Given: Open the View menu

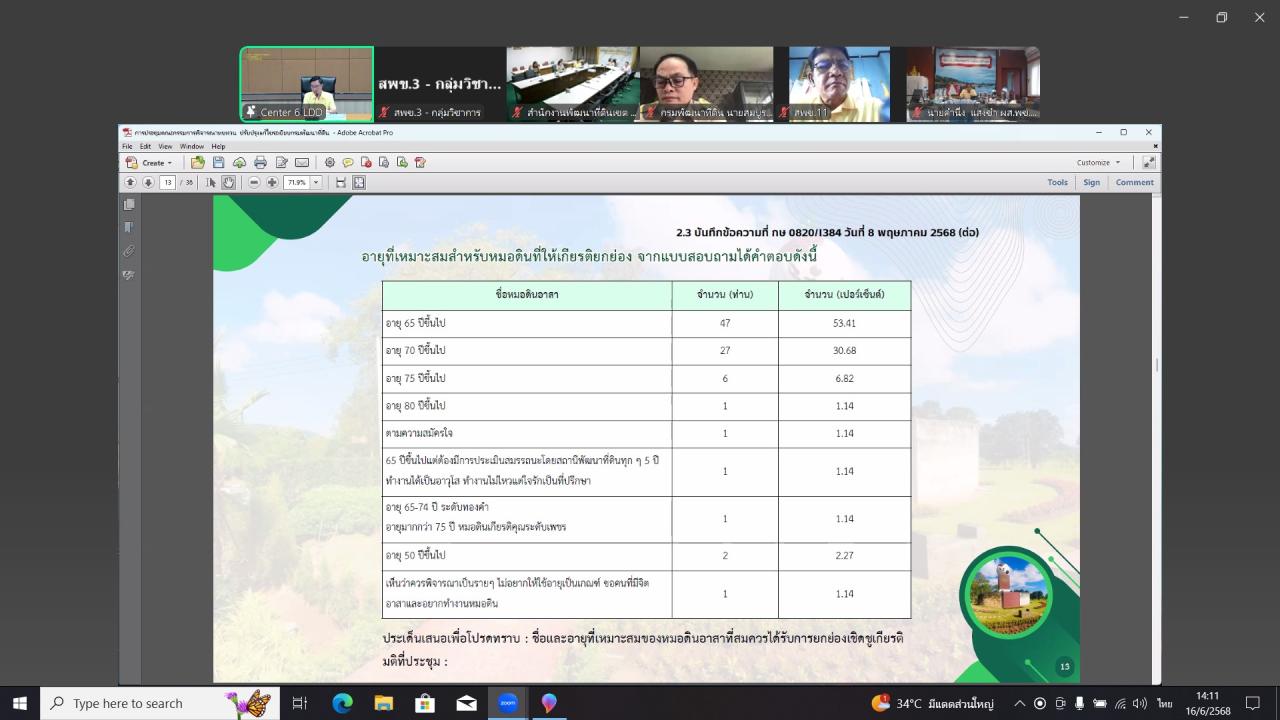Looking at the screenshot, I should [x=165, y=146].
